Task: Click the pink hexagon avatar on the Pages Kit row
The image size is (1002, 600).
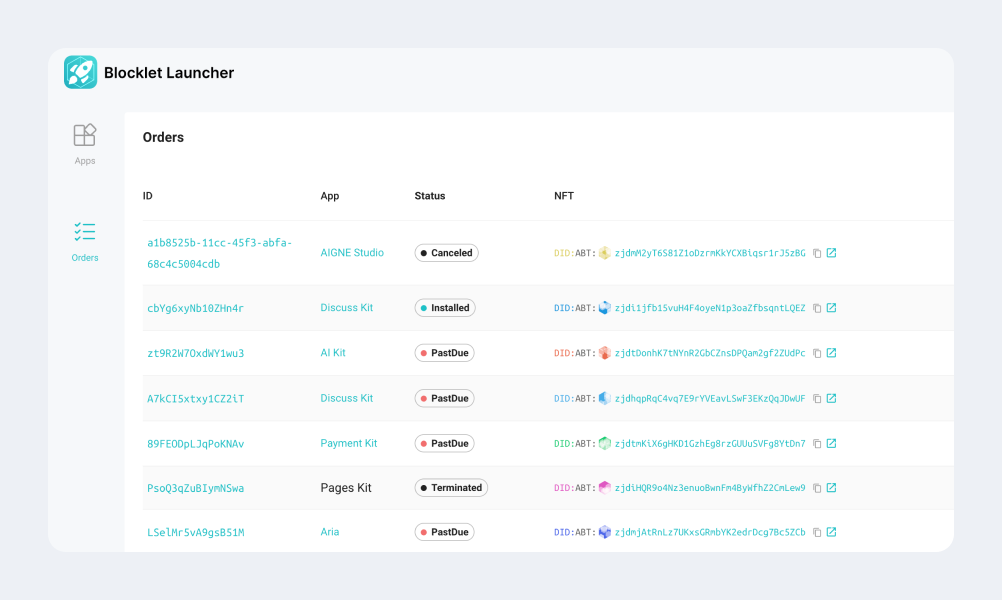Action: tap(604, 488)
